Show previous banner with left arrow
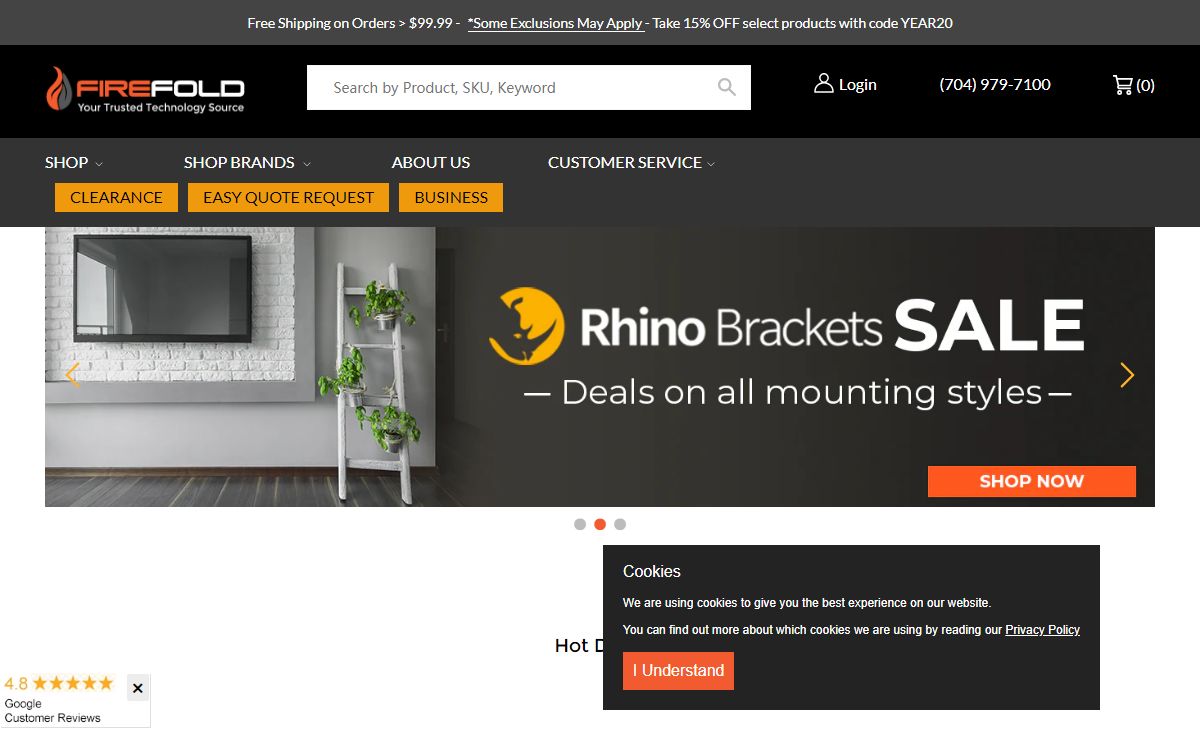 tap(72, 375)
